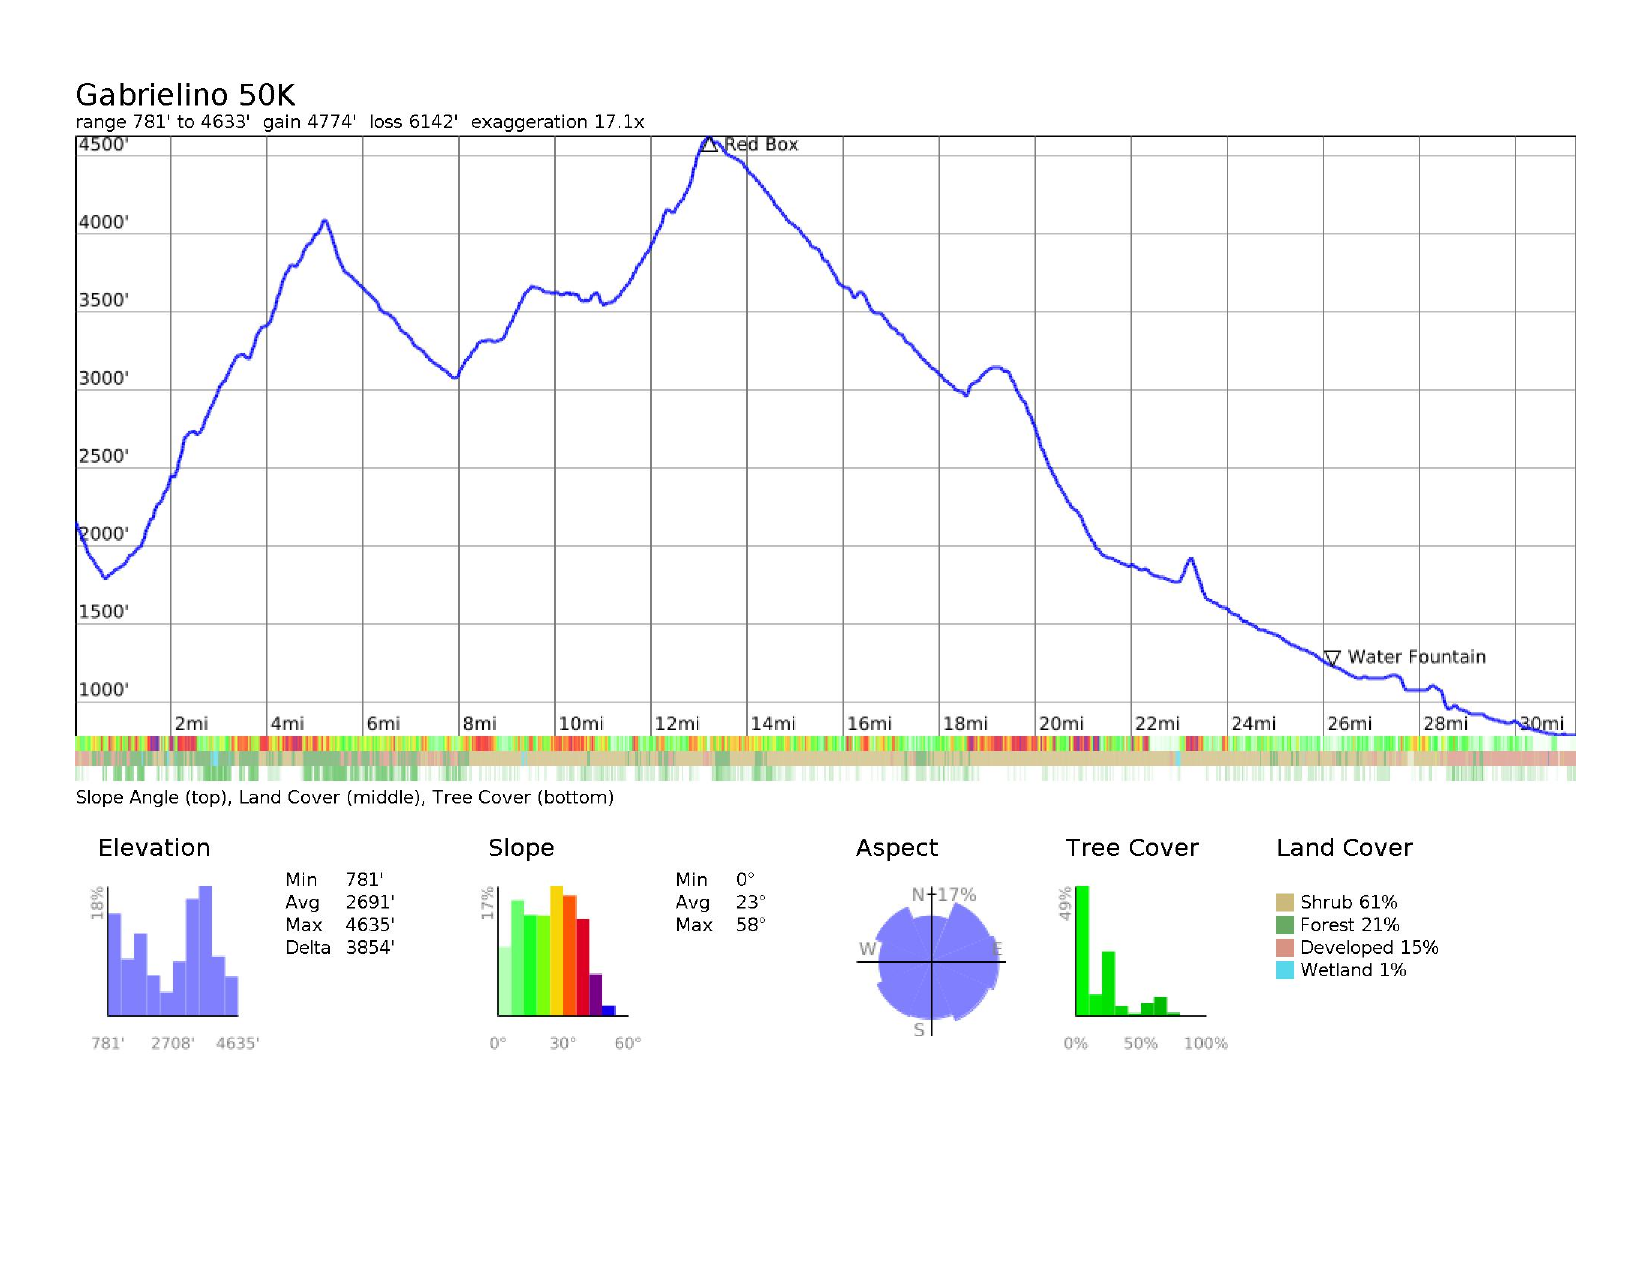This screenshot has height=1275, width=1650.
Task: Click the Wetland 1% legend swatch
Action: [1285, 970]
